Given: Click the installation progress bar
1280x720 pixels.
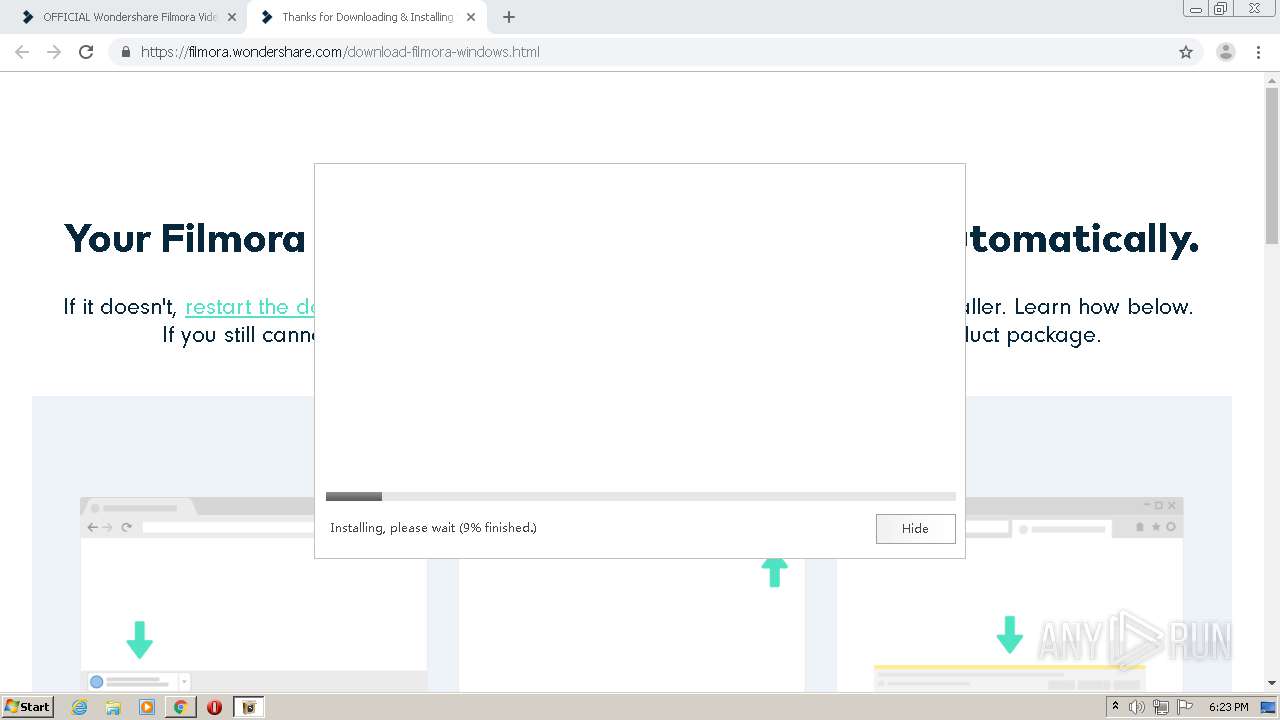Looking at the screenshot, I should pyautogui.click(x=640, y=496).
